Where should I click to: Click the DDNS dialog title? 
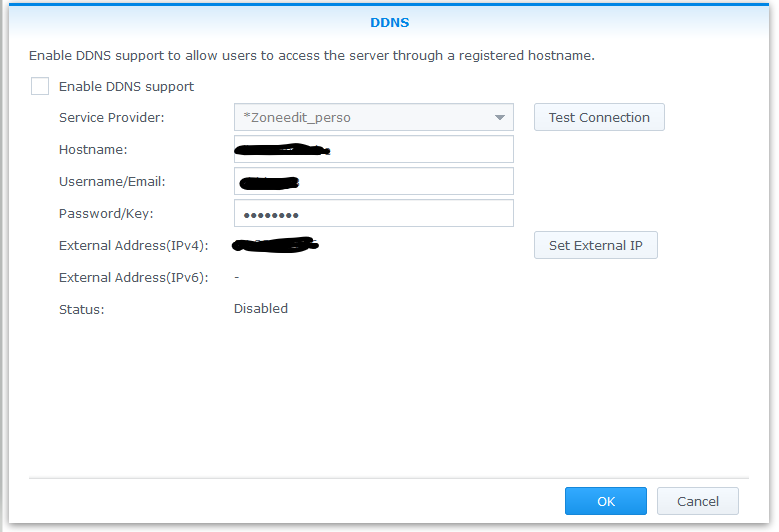[x=389, y=22]
